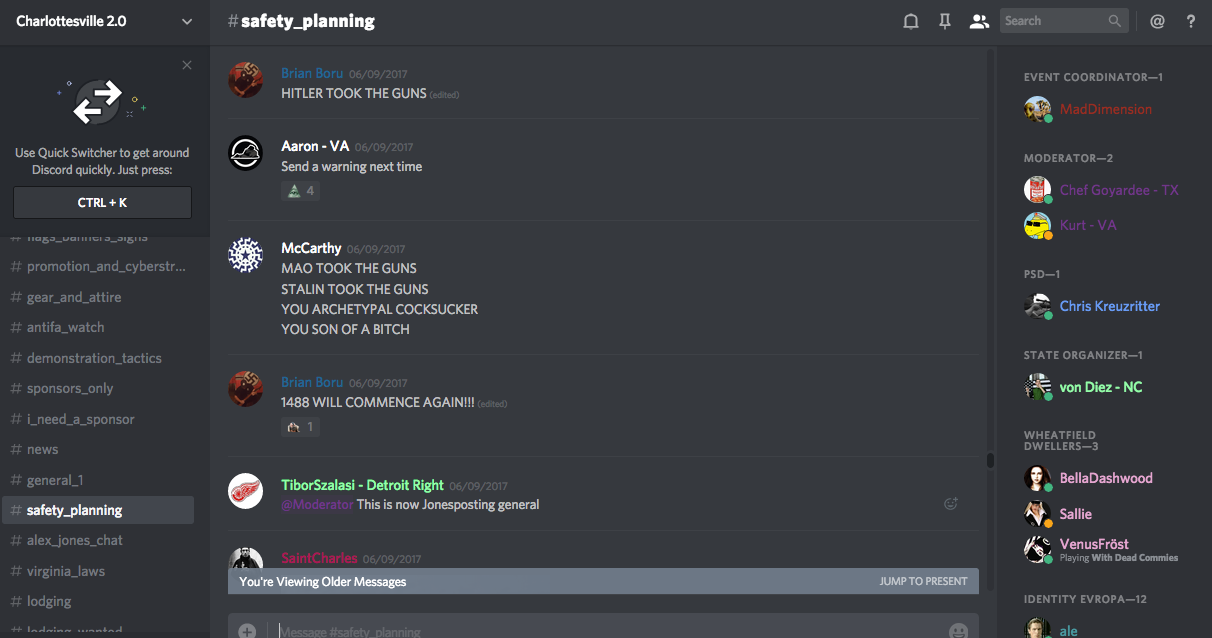Click JUMP TO PRESENT button

pyautogui.click(x=923, y=581)
